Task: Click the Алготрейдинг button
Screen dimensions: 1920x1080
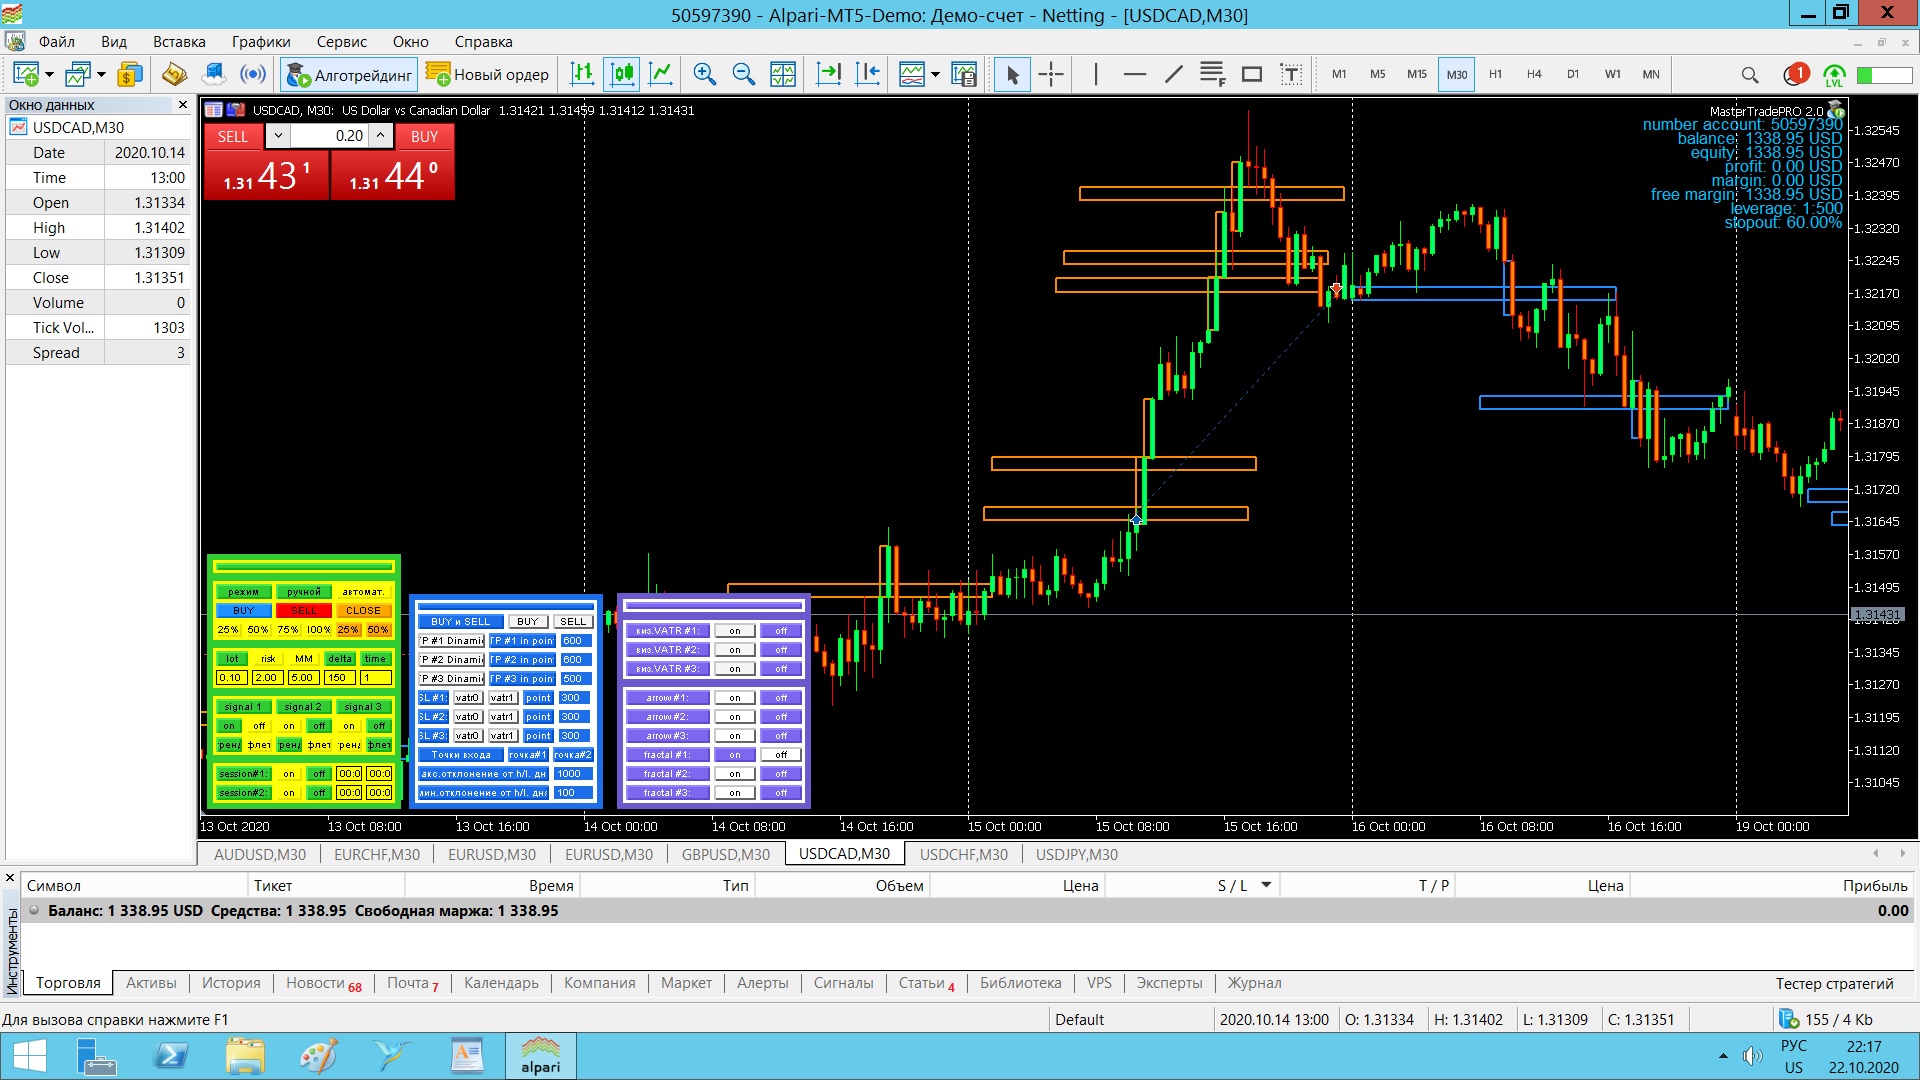Action: pyautogui.click(x=349, y=75)
